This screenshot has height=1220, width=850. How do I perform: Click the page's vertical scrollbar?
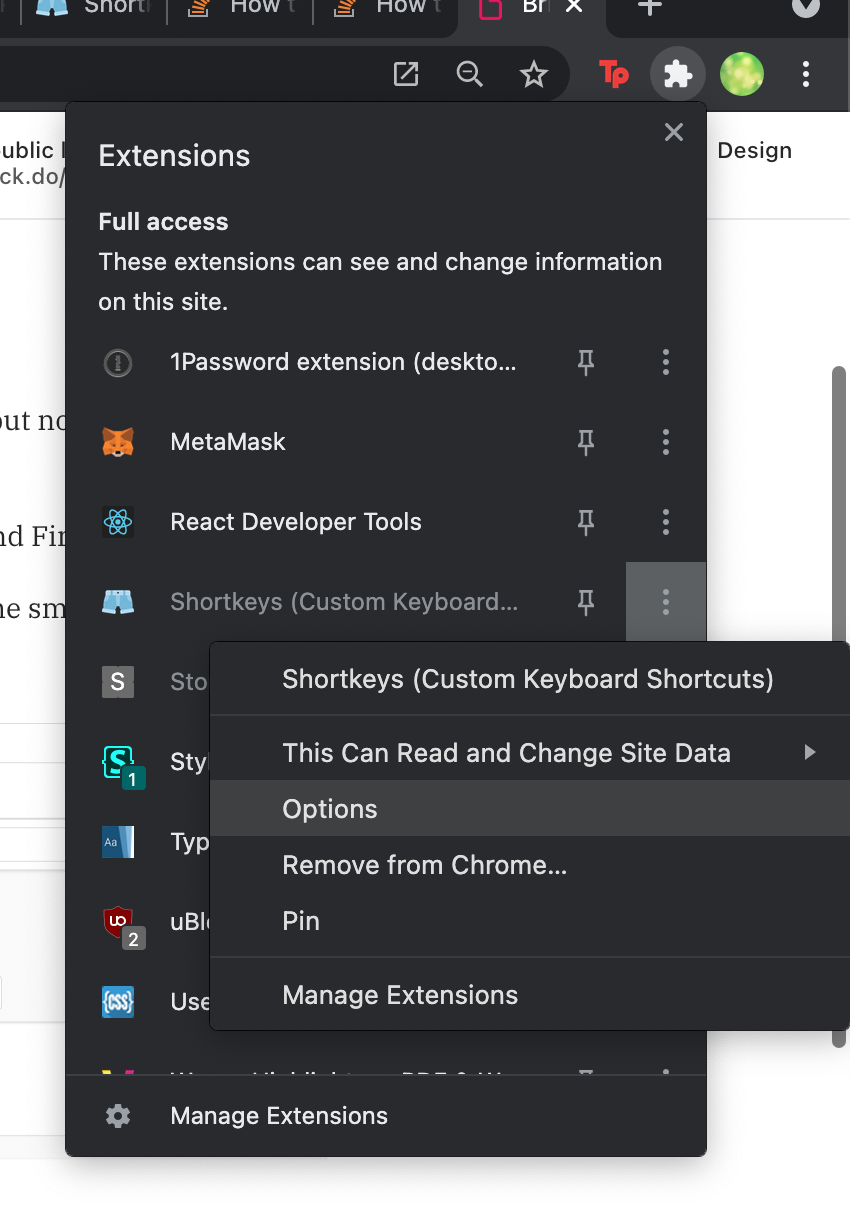click(839, 707)
